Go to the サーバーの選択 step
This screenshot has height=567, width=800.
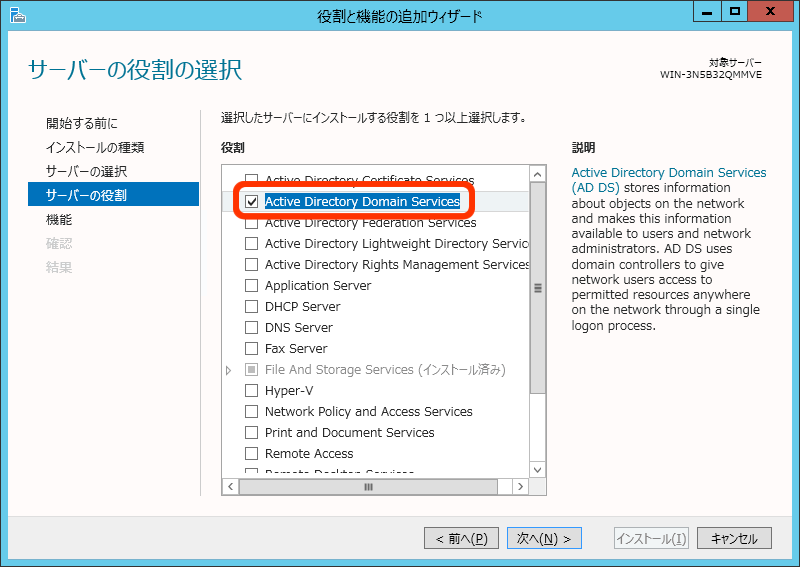click(x=86, y=171)
